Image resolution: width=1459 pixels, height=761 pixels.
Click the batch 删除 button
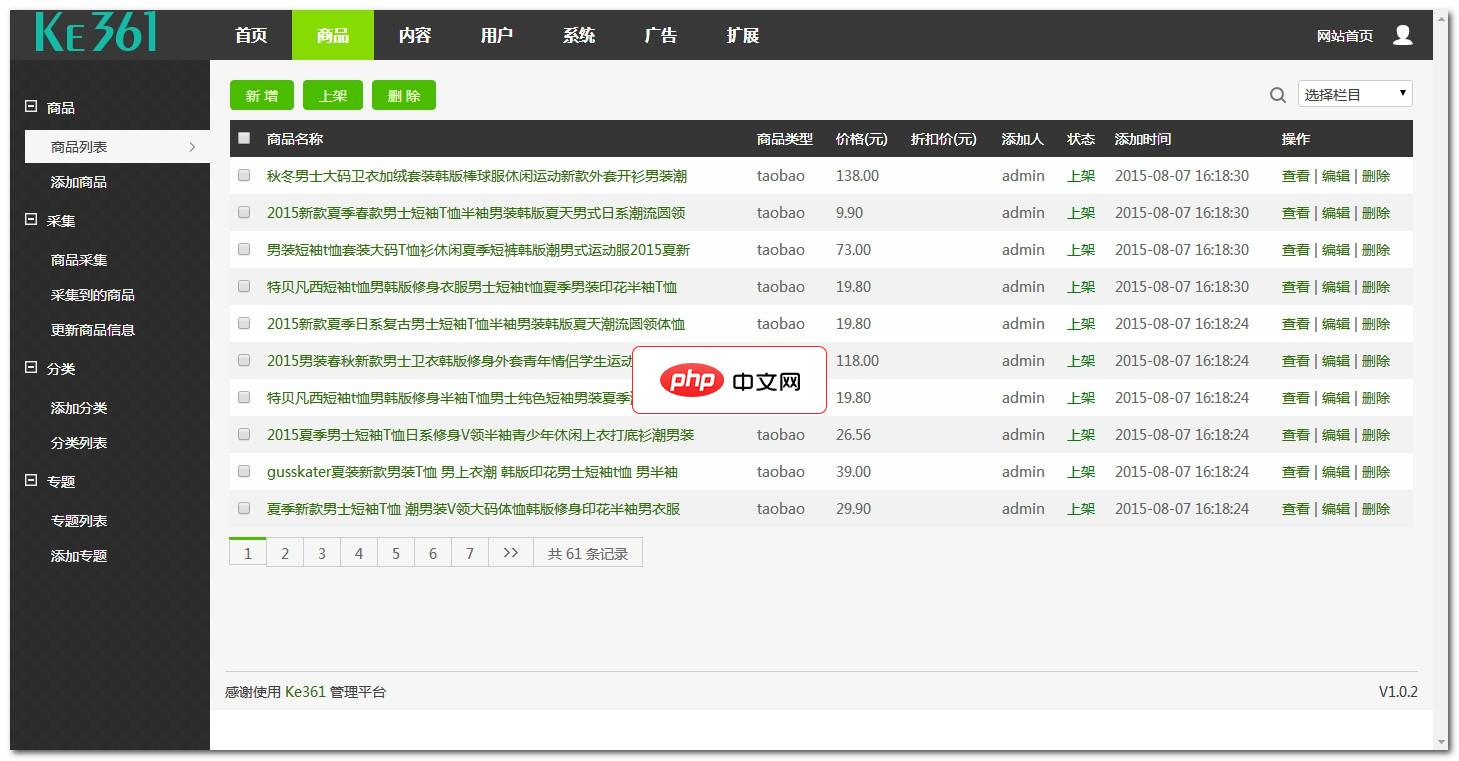pyautogui.click(x=404, y=95)
